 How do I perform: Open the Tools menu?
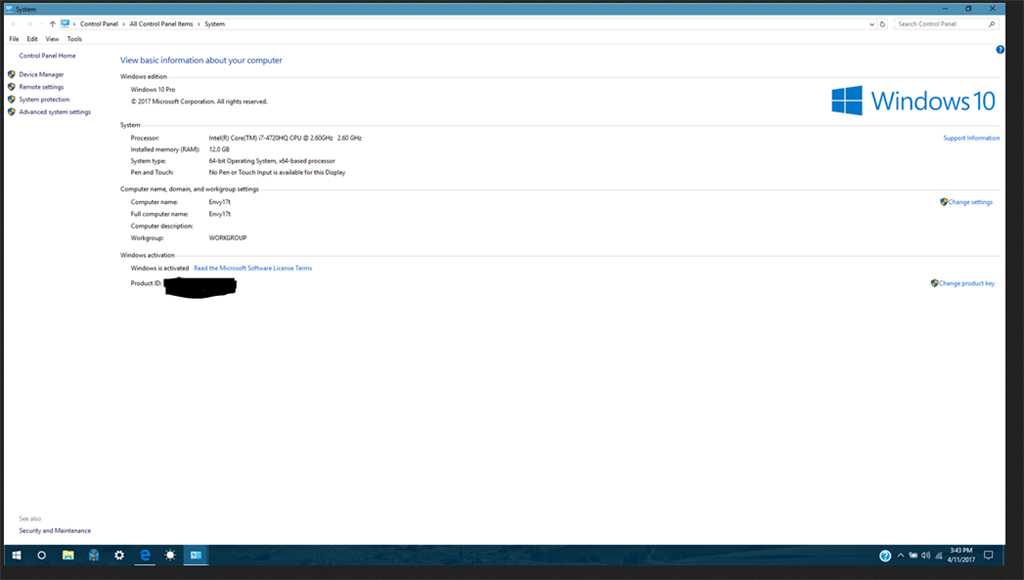click(x=74, y=39)
